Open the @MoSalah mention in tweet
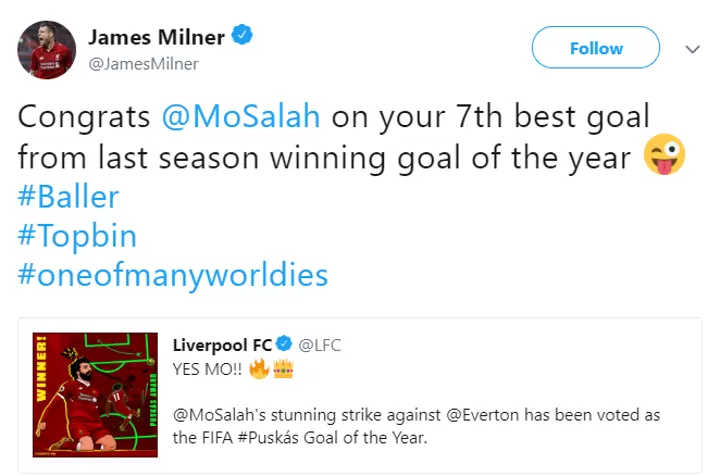The width and height of the screenshot is (720, 476). point(241,116)
